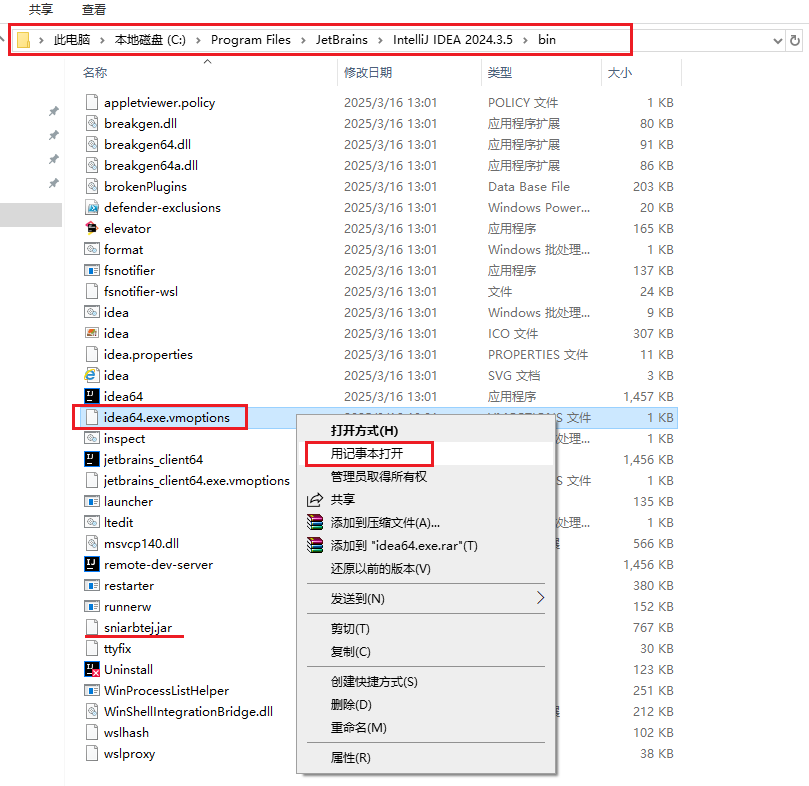
Task: Click the breakgen64.dll file icon
Action: click(x=92, y=145)
